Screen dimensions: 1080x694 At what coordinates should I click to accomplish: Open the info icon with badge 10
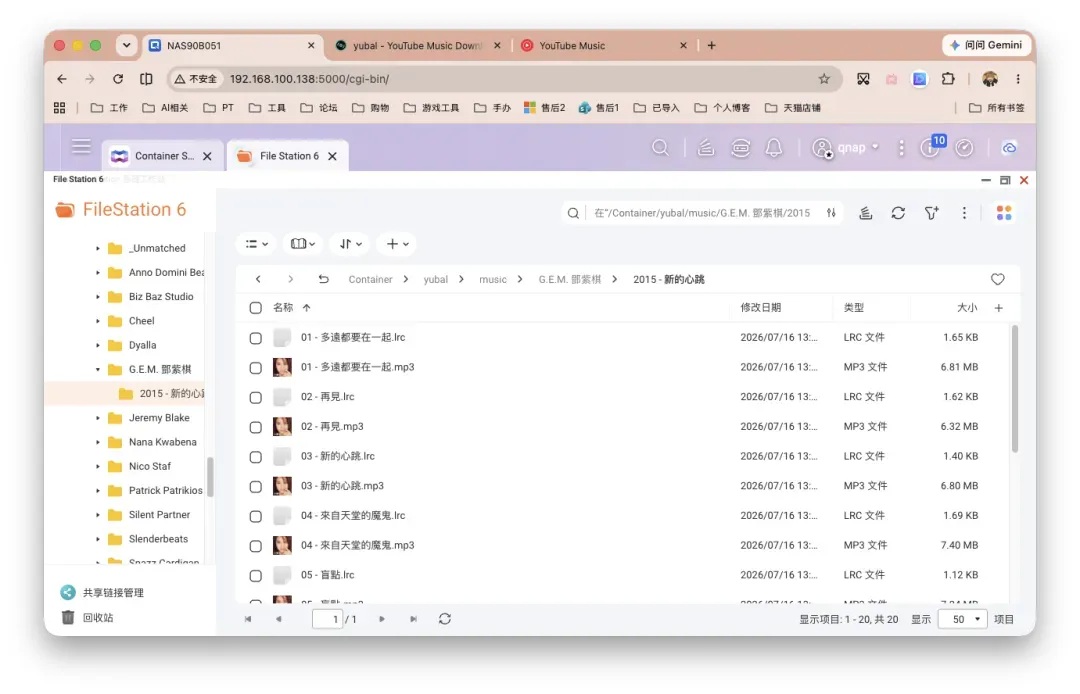tap(930, 147)
